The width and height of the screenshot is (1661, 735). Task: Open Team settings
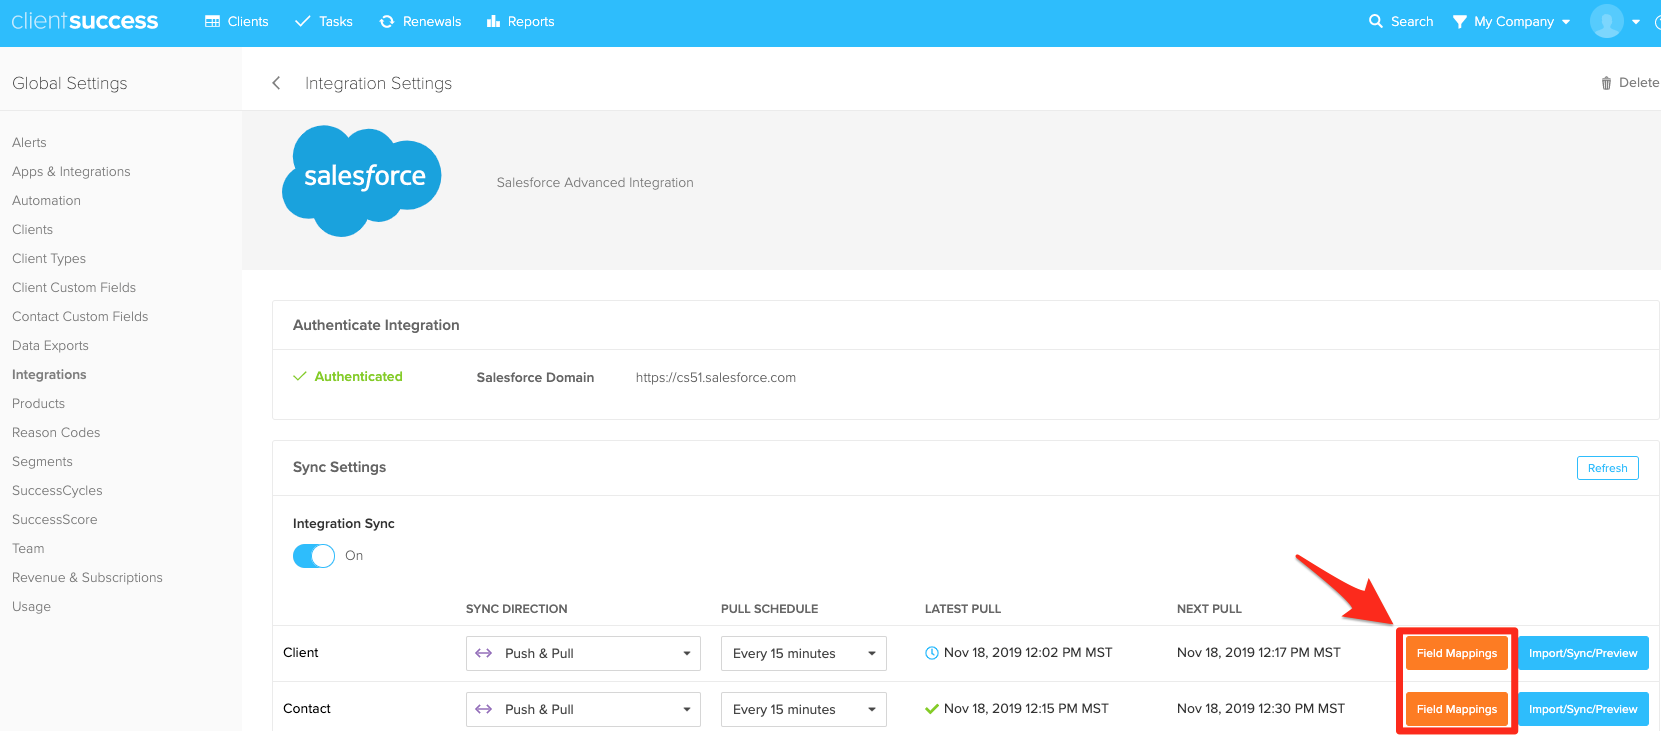point(28,549)
